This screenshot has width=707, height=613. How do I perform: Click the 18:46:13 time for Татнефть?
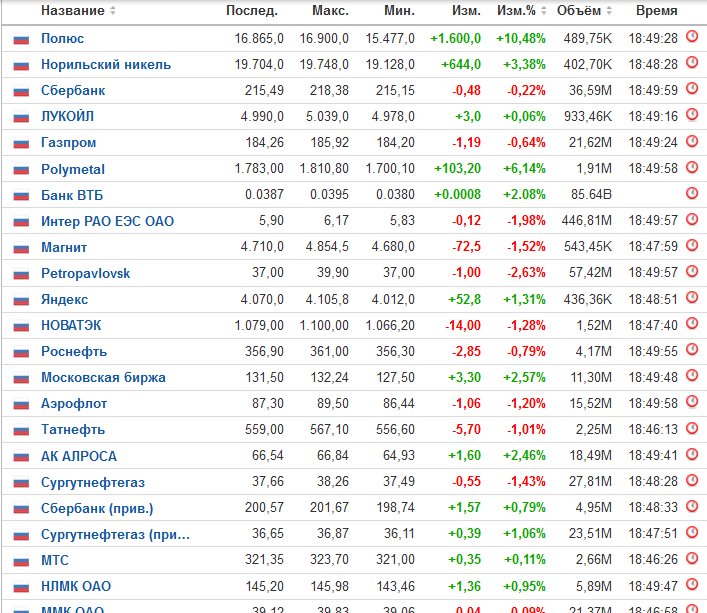coord(653,430)
